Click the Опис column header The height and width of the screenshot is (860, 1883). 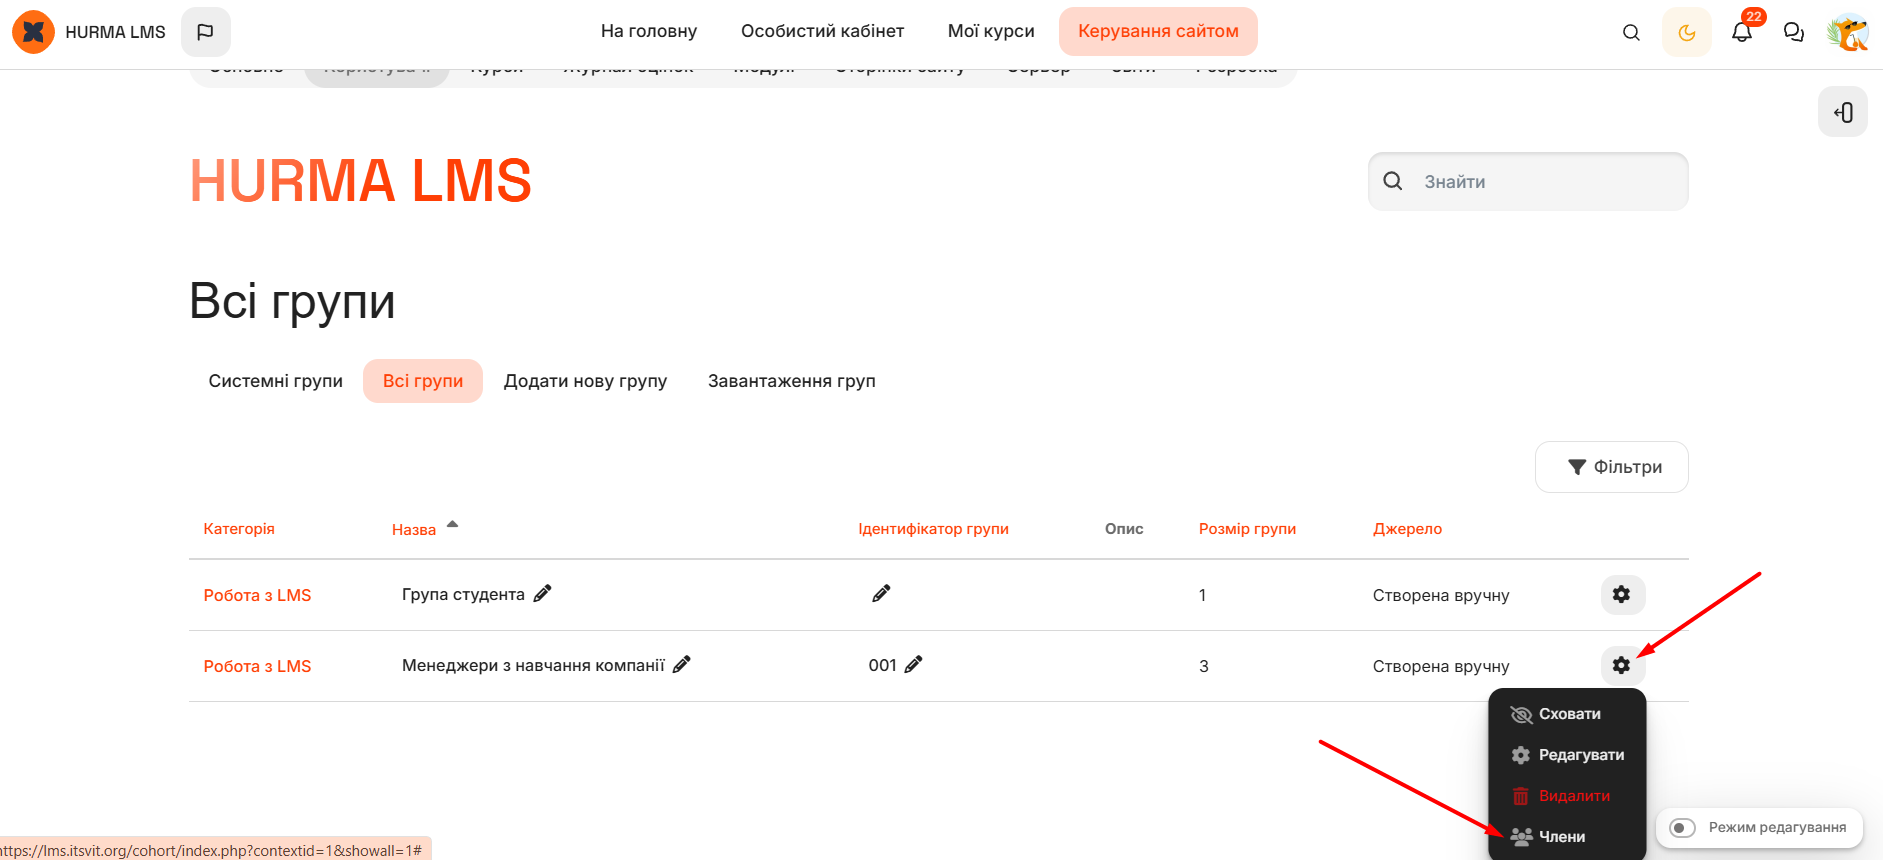[x=1124, y=529]
